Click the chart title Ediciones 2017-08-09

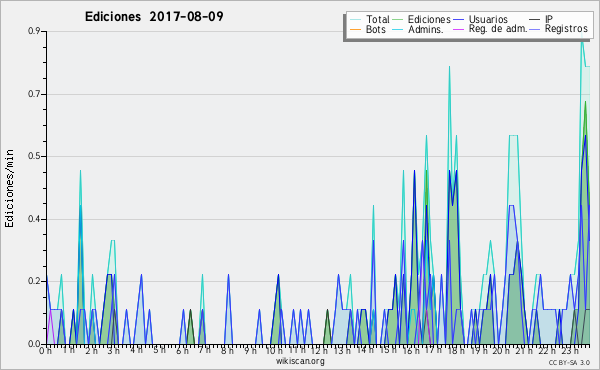click(x=154, y=17)
